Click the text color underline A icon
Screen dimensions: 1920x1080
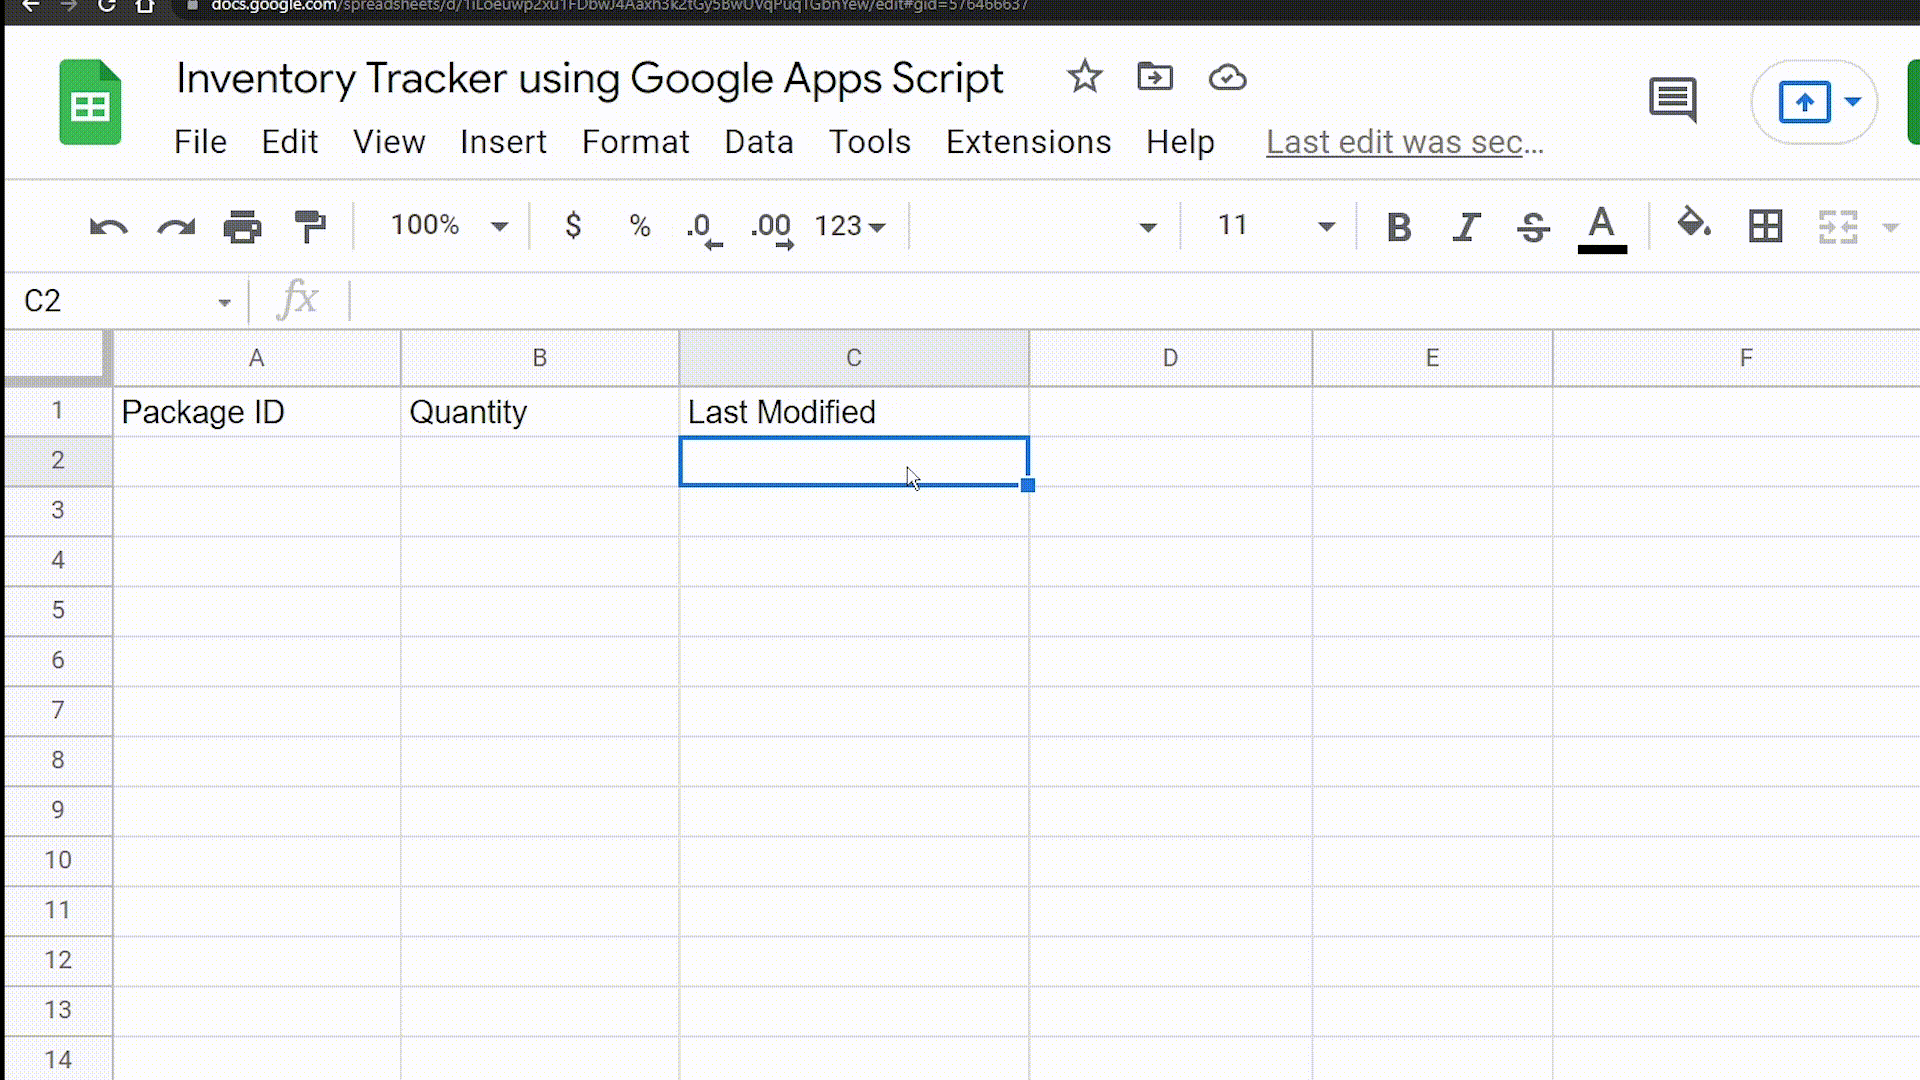click(1602, 227)
